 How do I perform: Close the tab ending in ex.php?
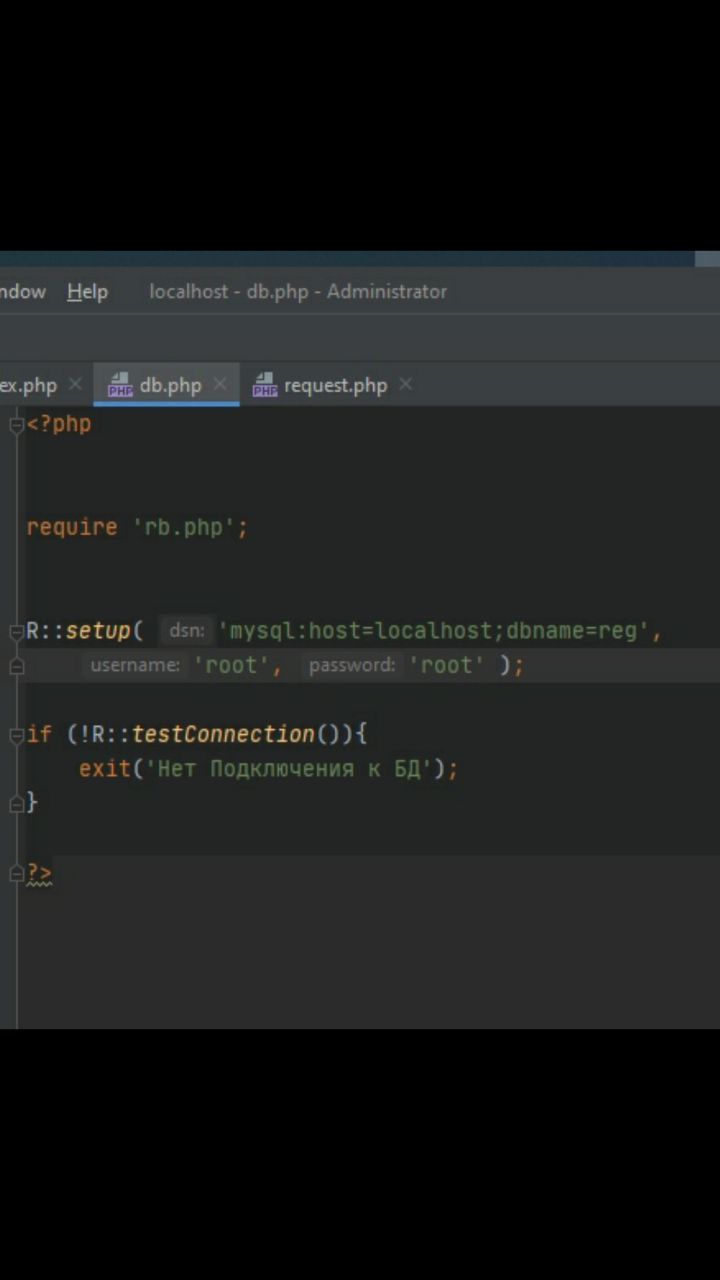[75, 384]
